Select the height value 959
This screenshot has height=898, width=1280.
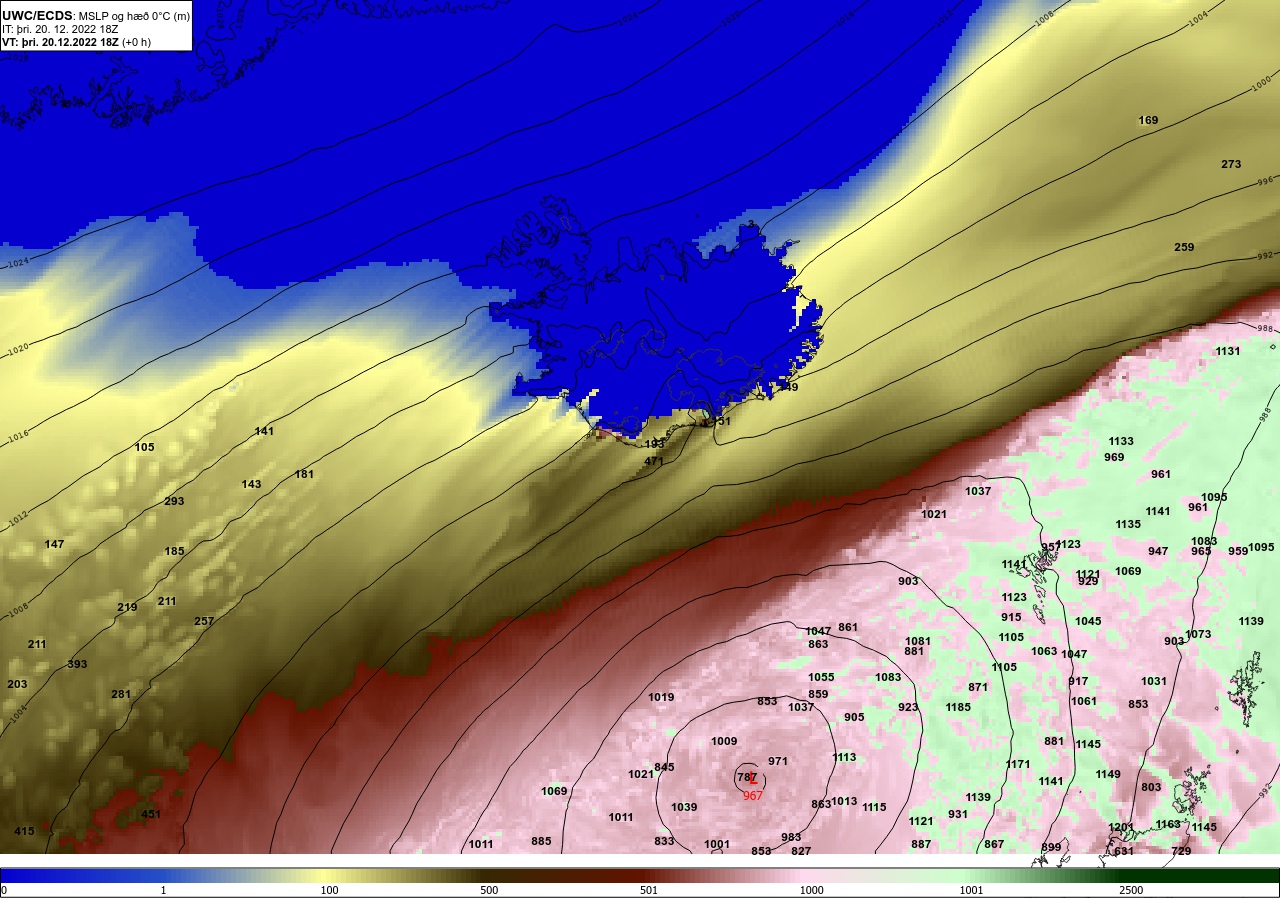pos(1238,551)
